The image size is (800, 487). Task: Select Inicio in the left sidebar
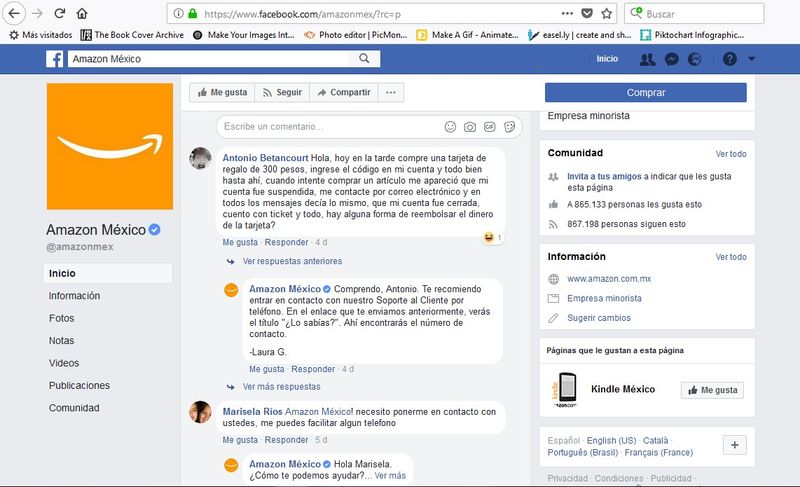tap(108, 273)
